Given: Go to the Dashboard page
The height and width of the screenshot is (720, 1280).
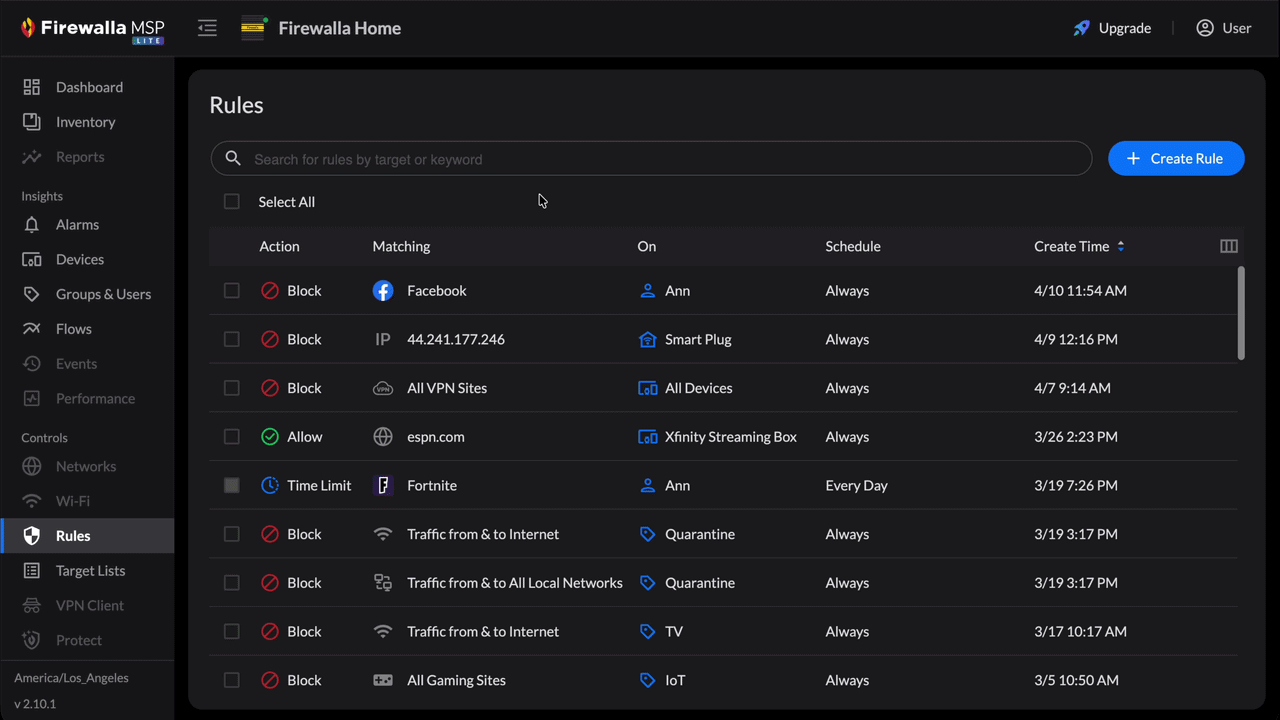Looking at the screenshot, I should (x=89, y=87).
